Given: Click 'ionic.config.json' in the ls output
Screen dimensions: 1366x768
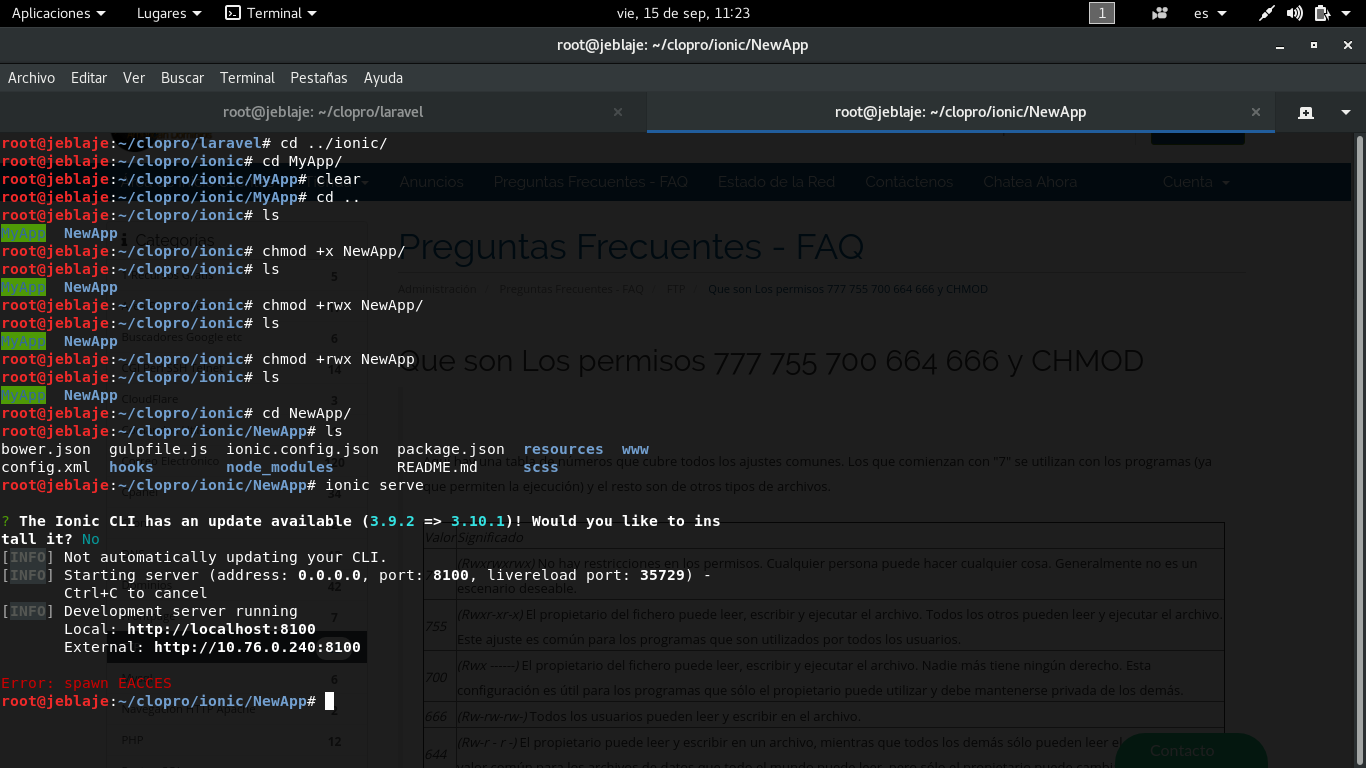Looking at the screenshot, I should tap(302, 449).
